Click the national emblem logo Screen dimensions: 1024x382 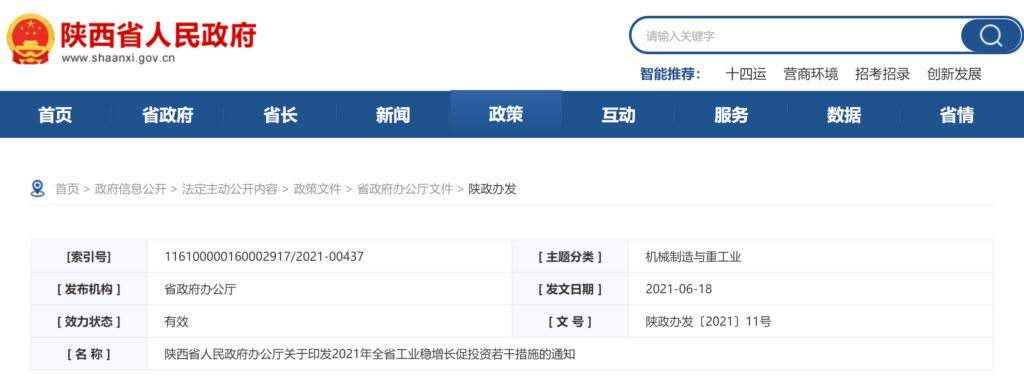30,39
